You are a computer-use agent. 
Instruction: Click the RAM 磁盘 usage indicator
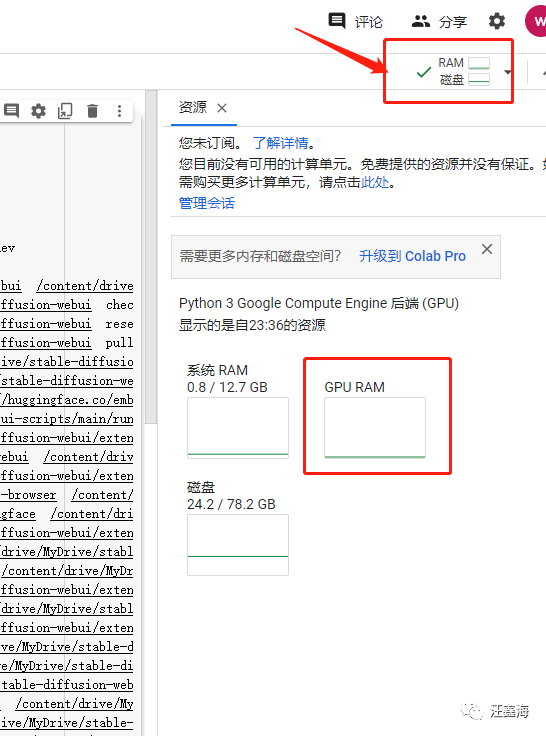tap(453, 71)
